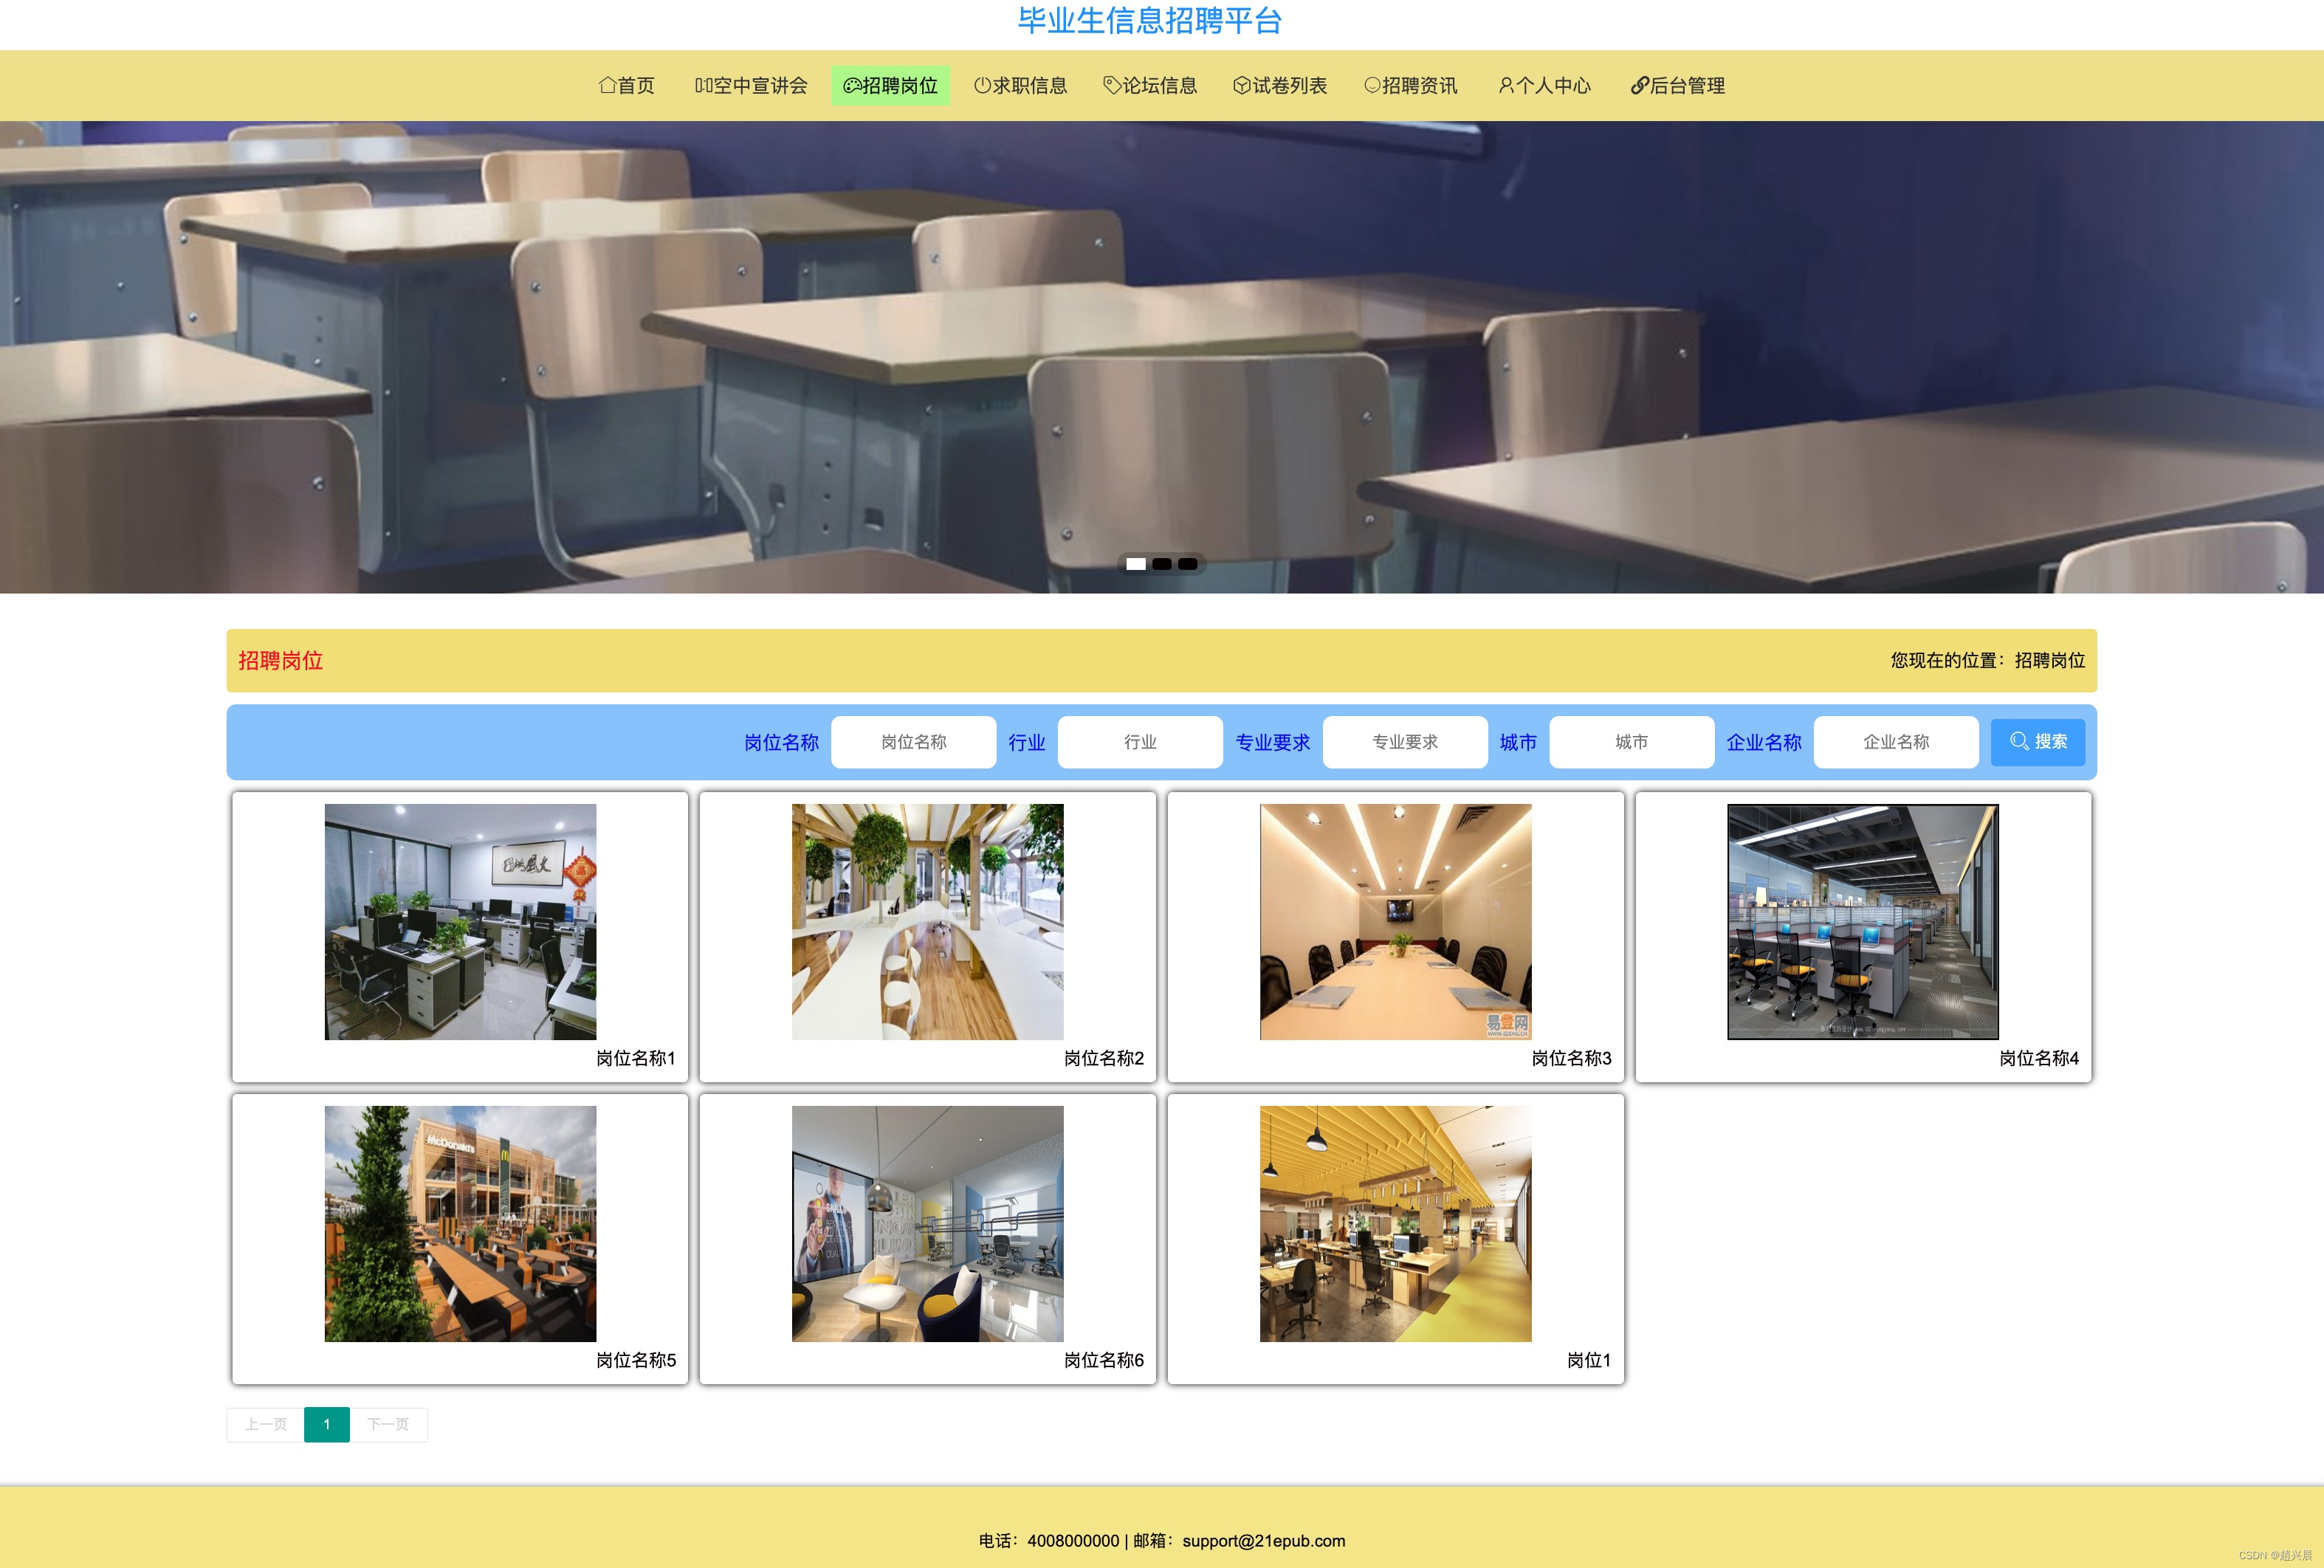Click the 上一页 pagination button

tap(266, 1424)
